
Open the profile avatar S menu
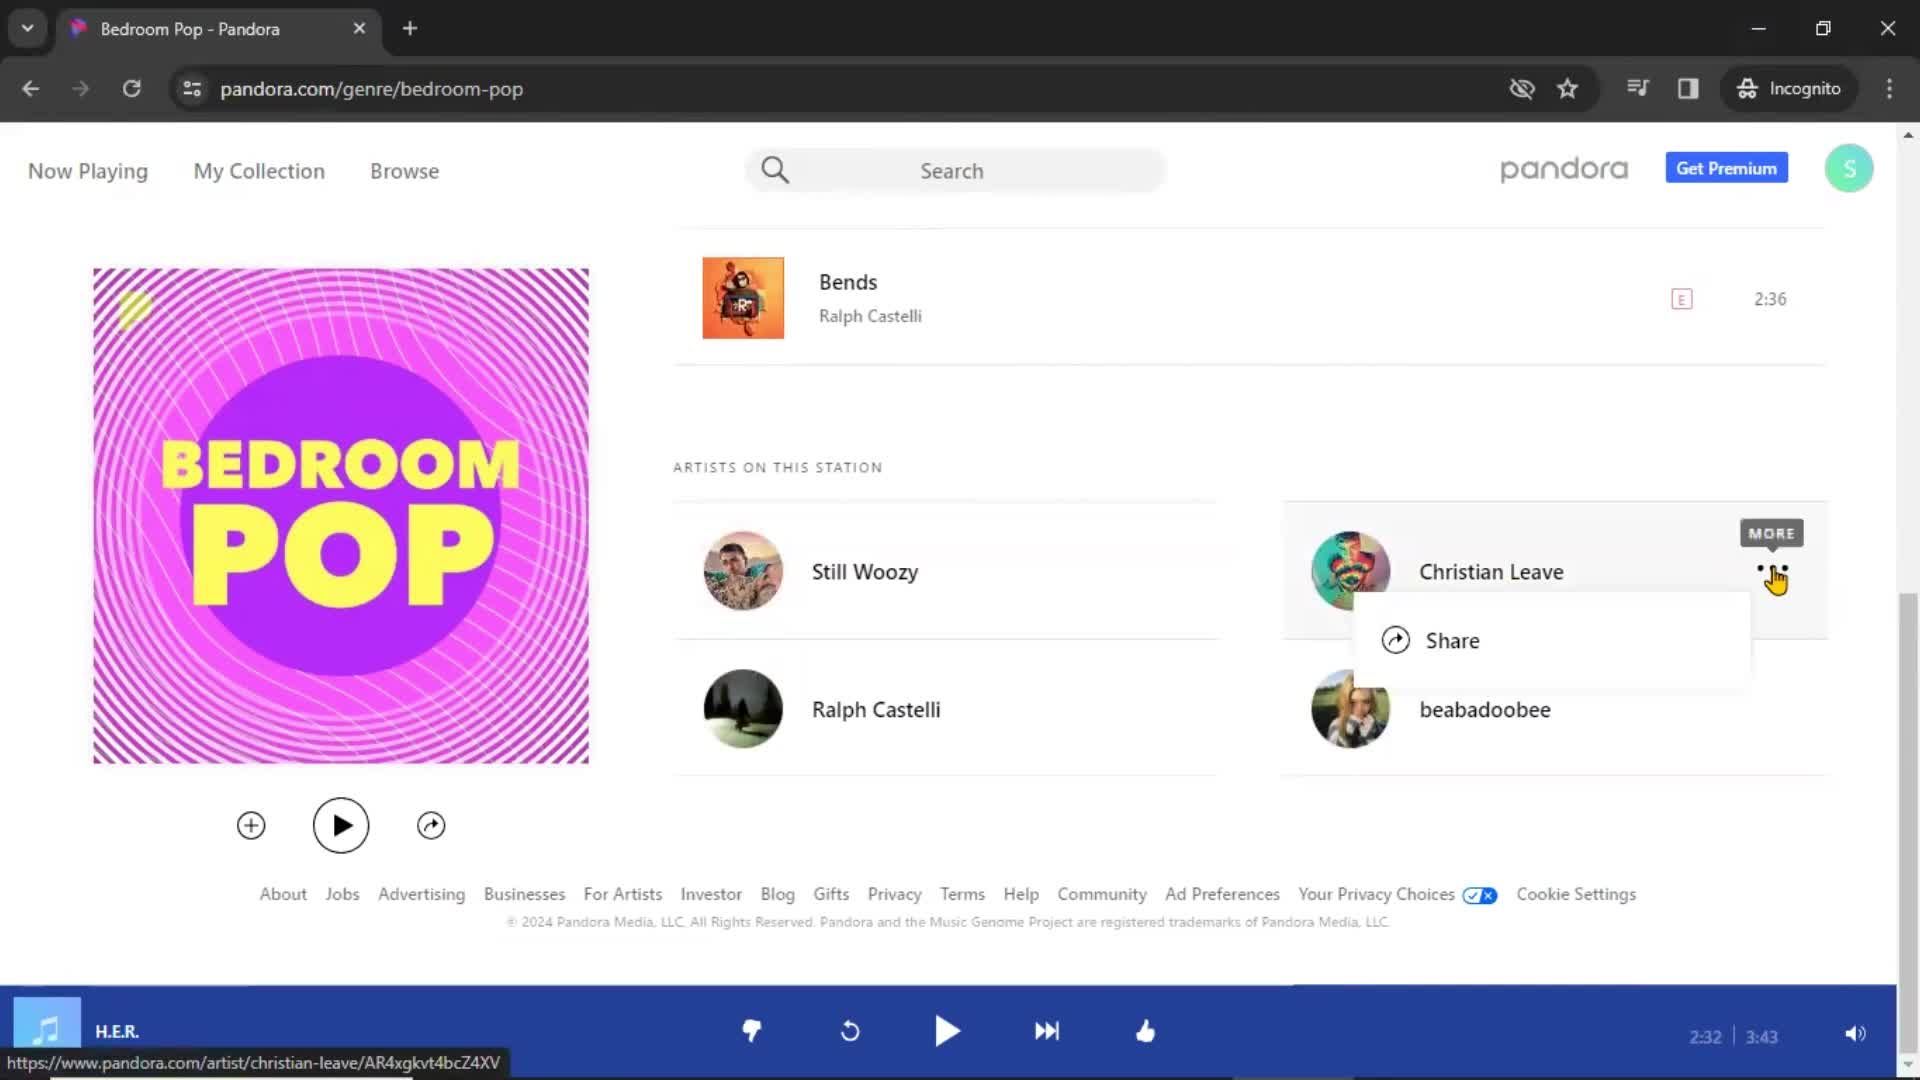[x=1849, y=168]
